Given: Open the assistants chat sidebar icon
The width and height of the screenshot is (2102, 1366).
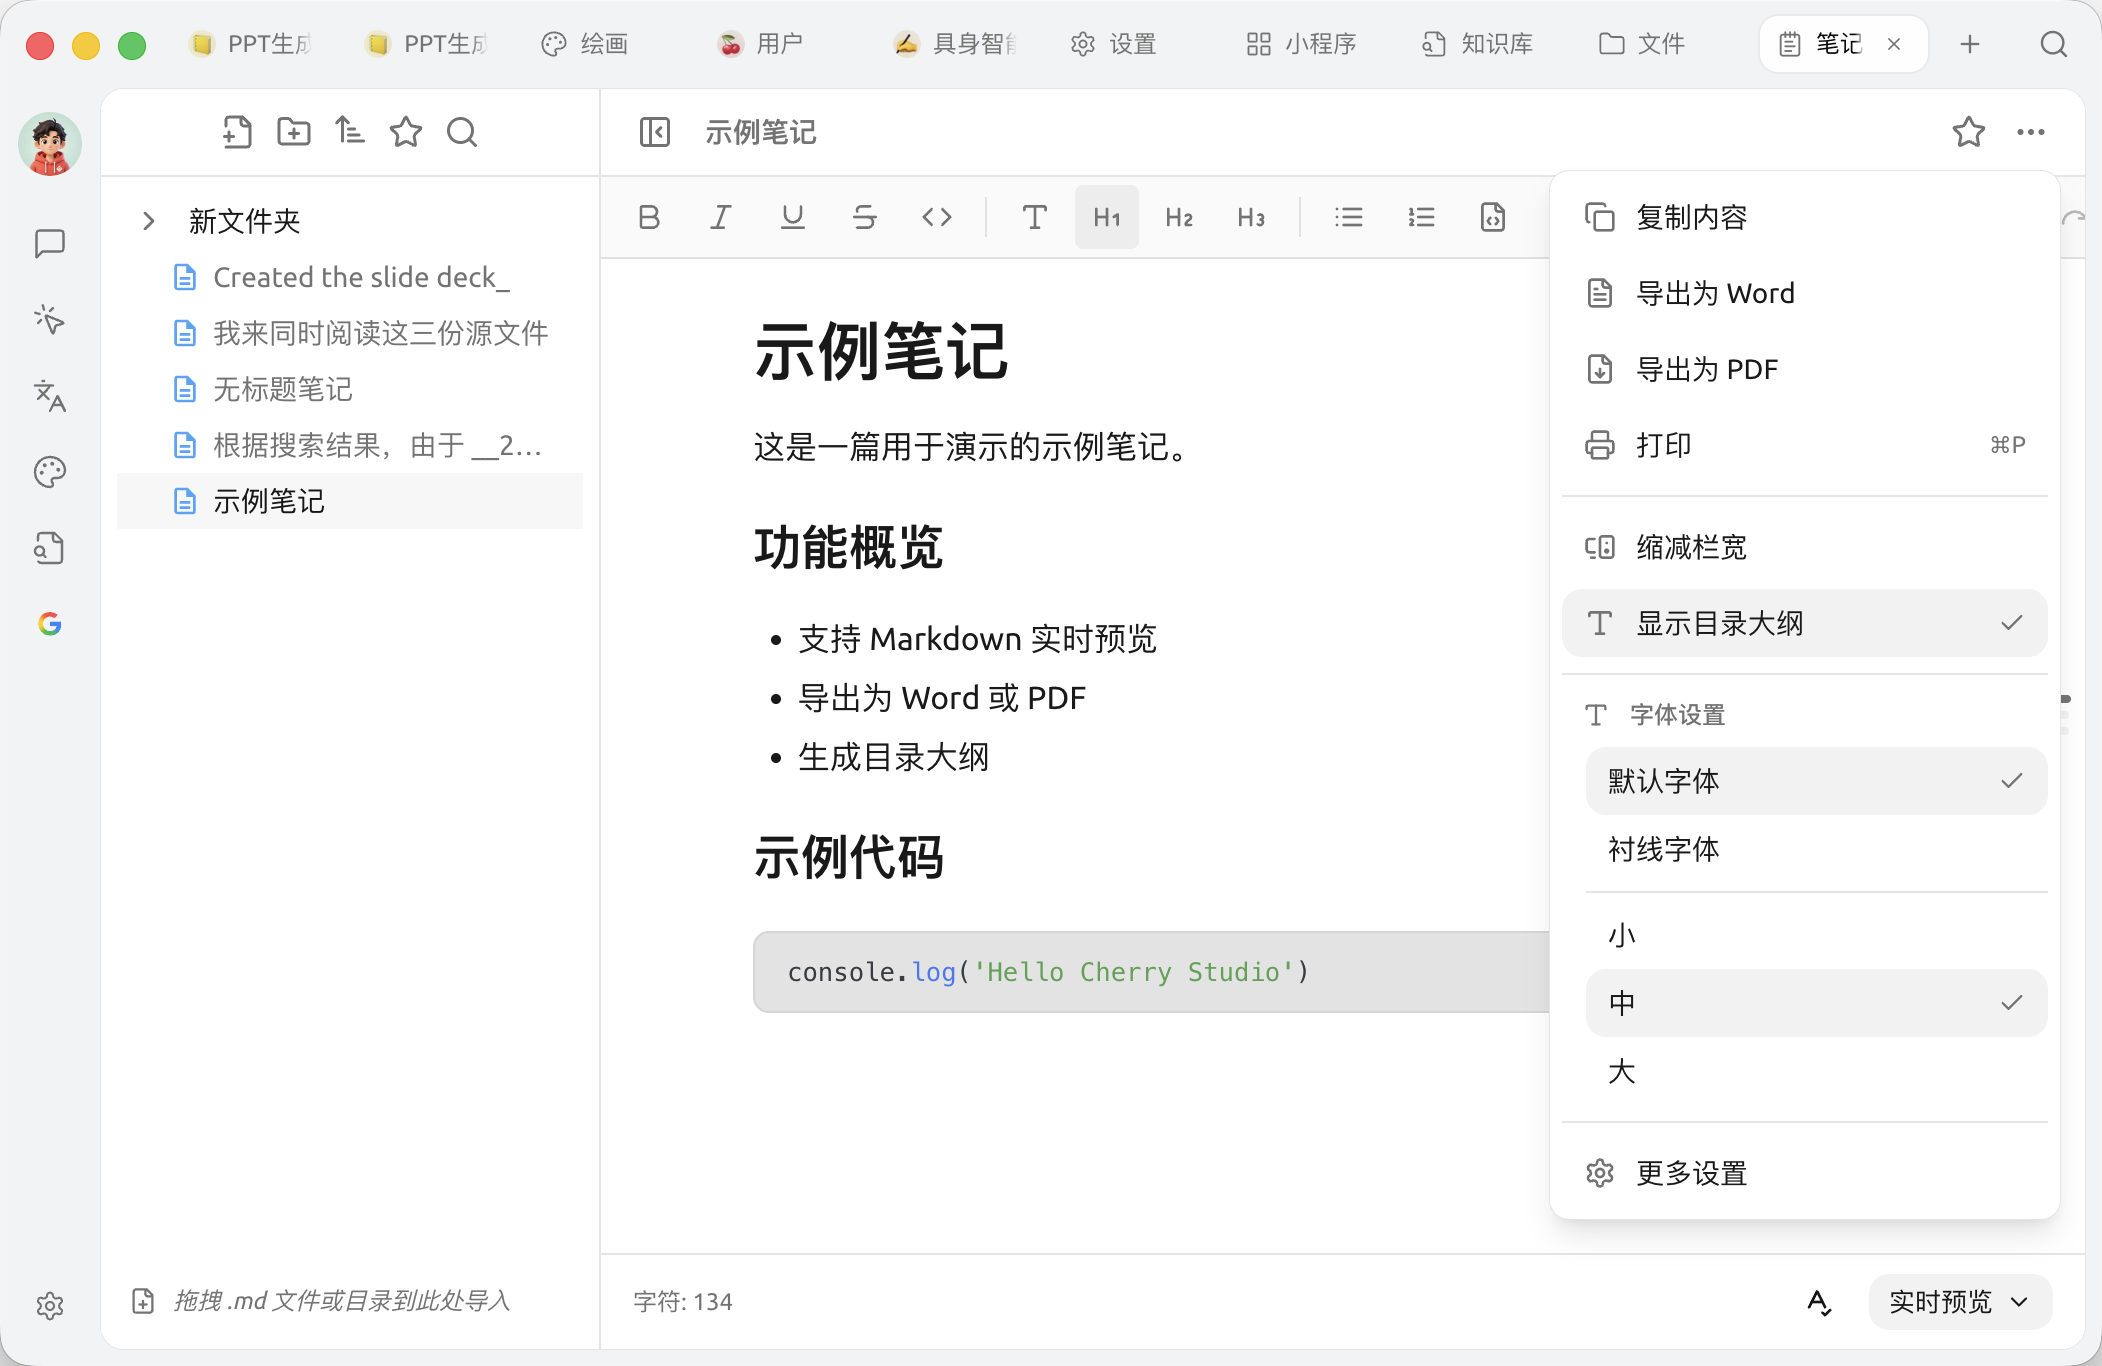Looking at the screenshot, I should coord(50,243).
